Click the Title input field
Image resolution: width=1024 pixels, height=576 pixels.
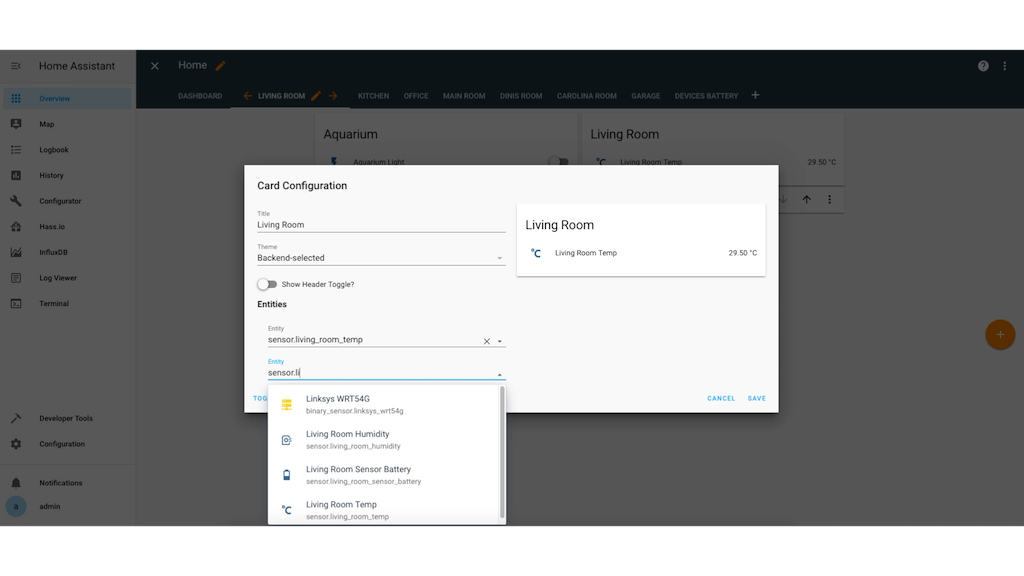coord(381,225)
